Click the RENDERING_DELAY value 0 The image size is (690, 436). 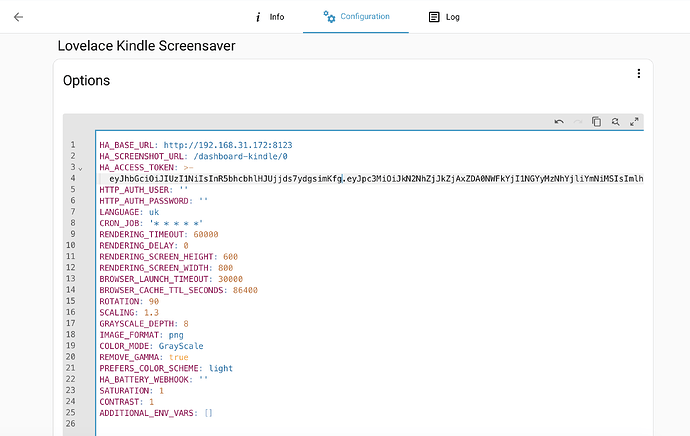(x=186, y=245)
